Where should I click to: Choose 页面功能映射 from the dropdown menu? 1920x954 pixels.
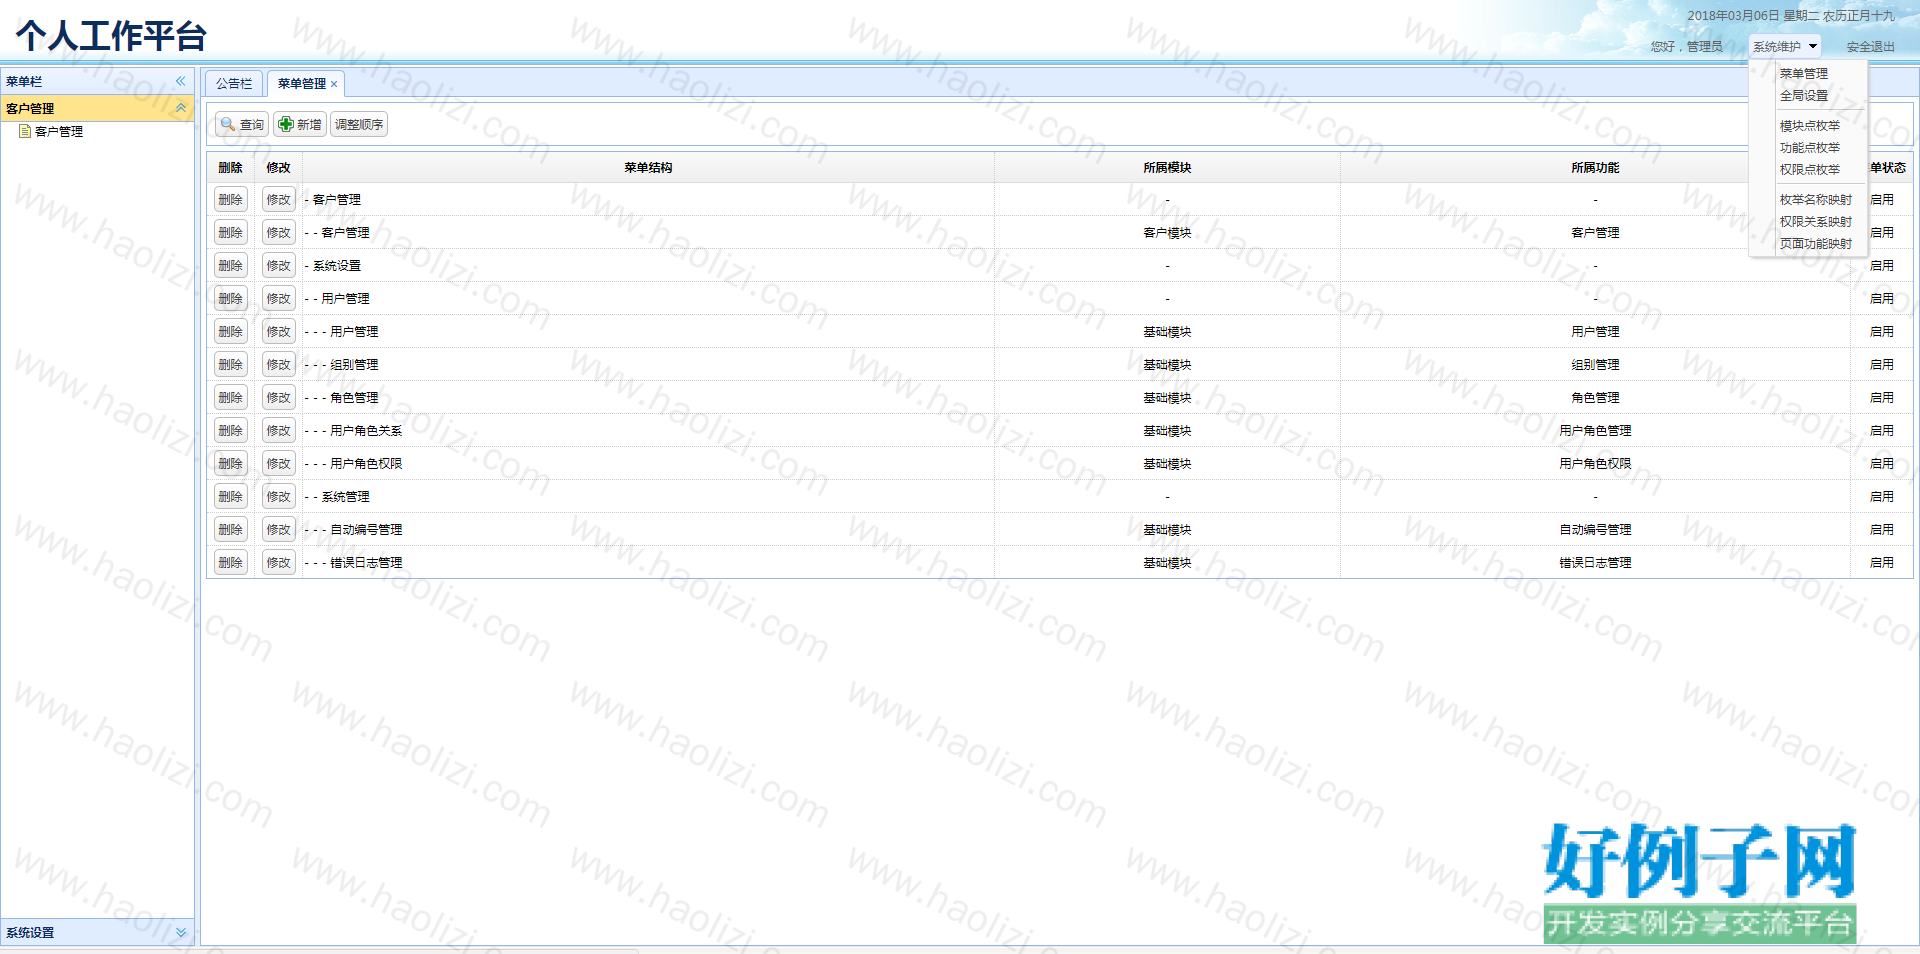1816,243
